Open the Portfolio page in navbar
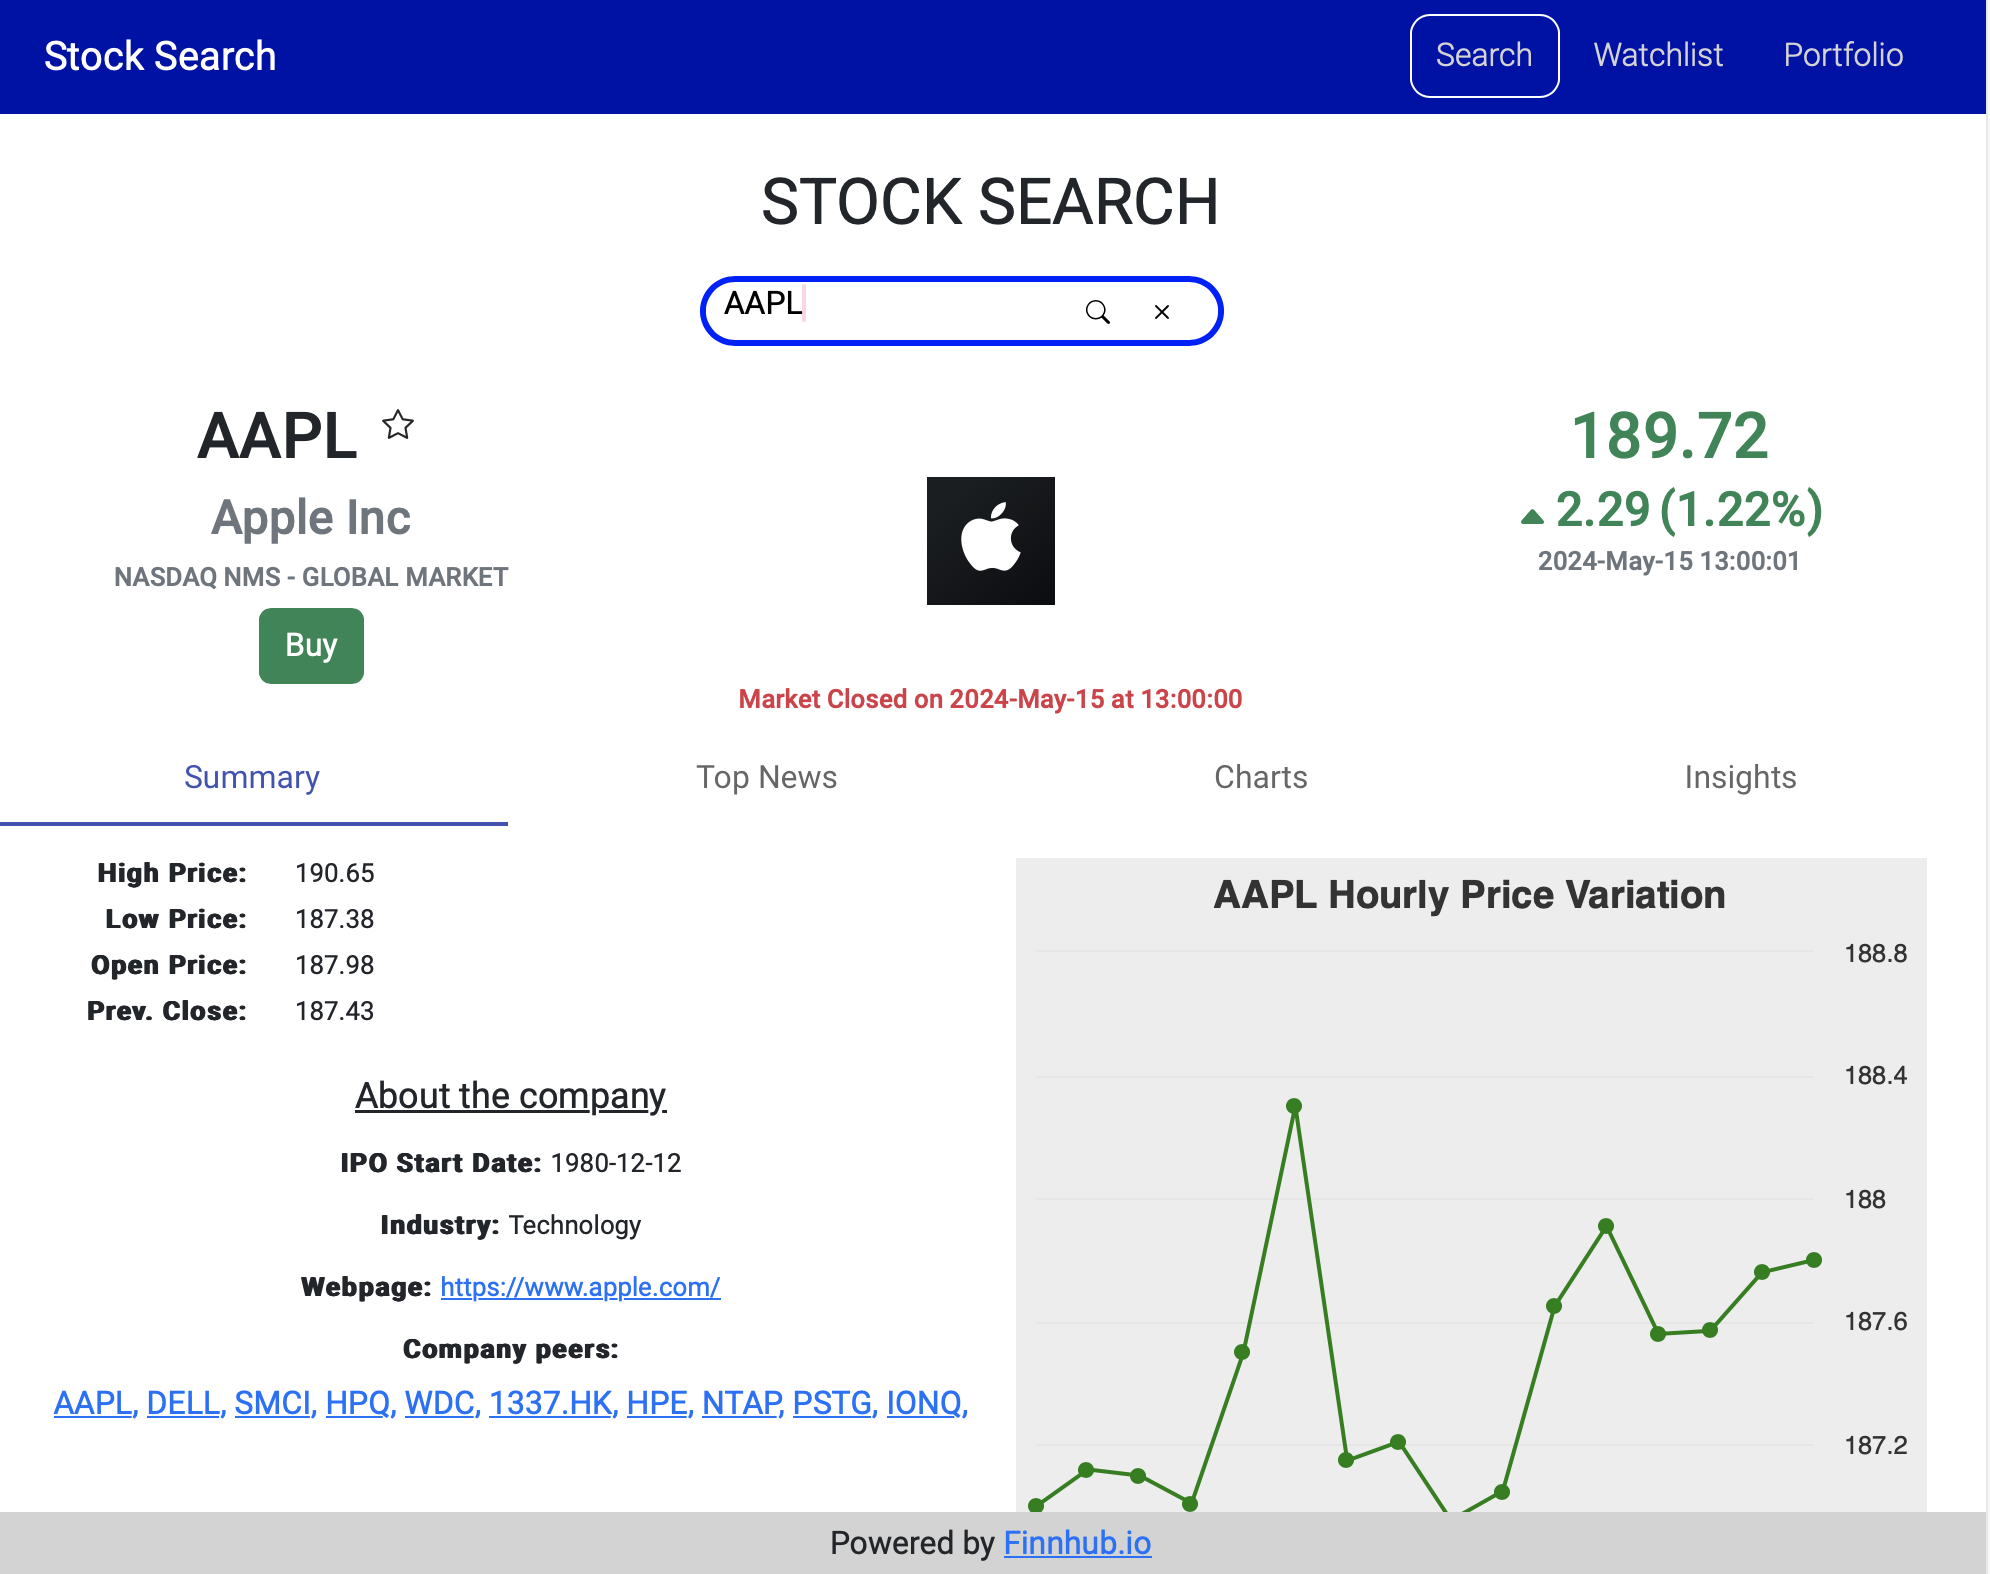 (x=1842, y=55)
